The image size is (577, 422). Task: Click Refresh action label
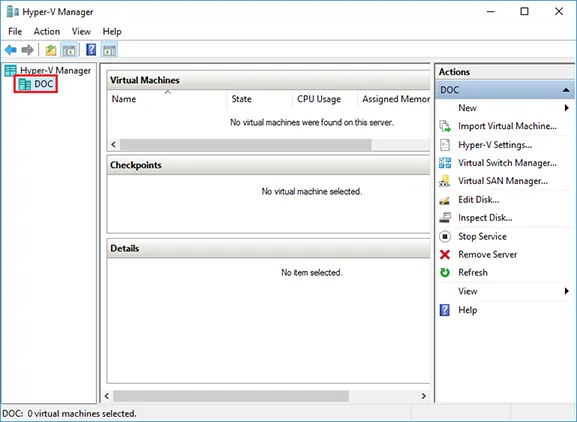pos(473,273)
